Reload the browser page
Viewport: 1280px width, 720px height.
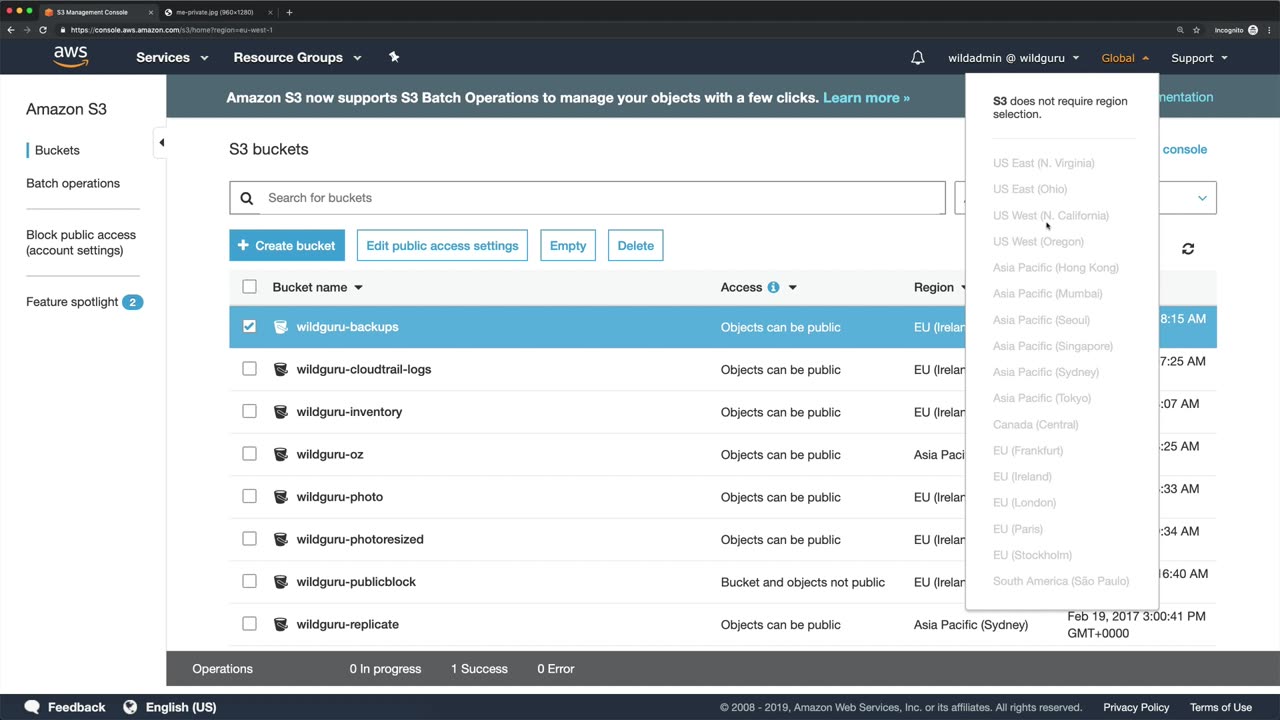[43, 30]
